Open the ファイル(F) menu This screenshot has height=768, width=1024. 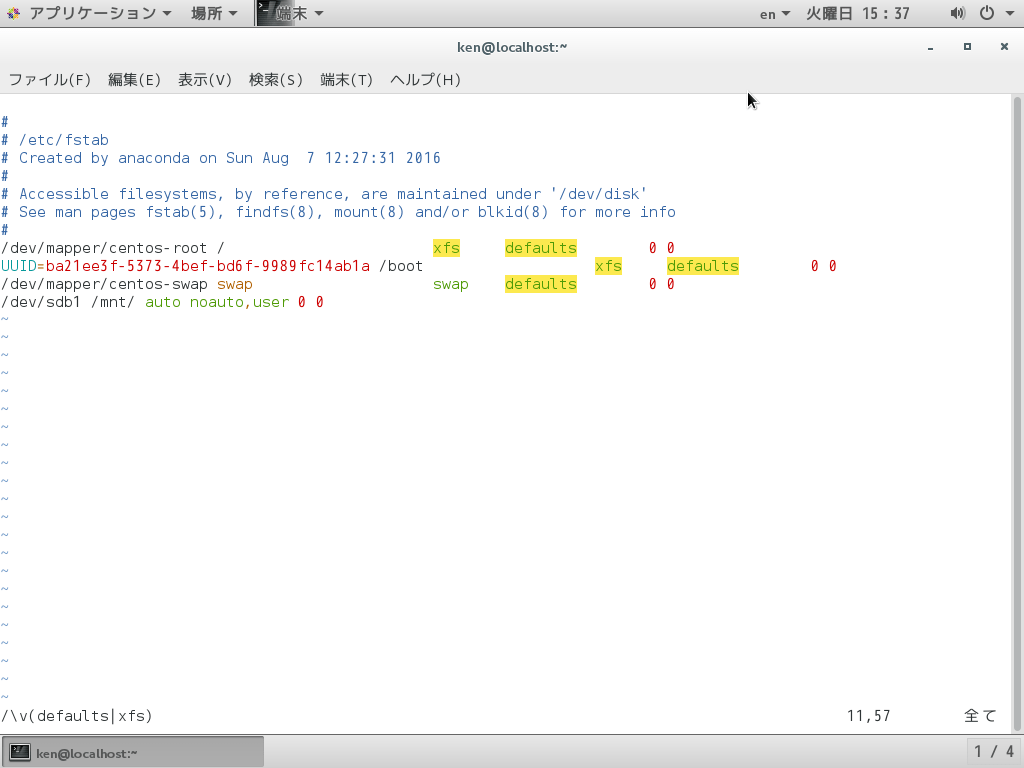pyautogui.click(x=50, y=79)
